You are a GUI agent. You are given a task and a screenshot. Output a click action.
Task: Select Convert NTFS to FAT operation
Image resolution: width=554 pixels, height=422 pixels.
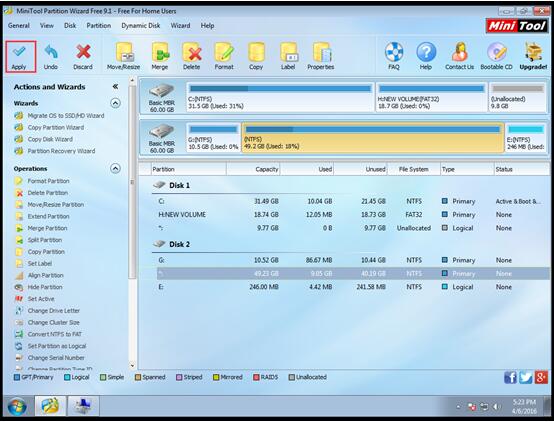tap(48, 334)
